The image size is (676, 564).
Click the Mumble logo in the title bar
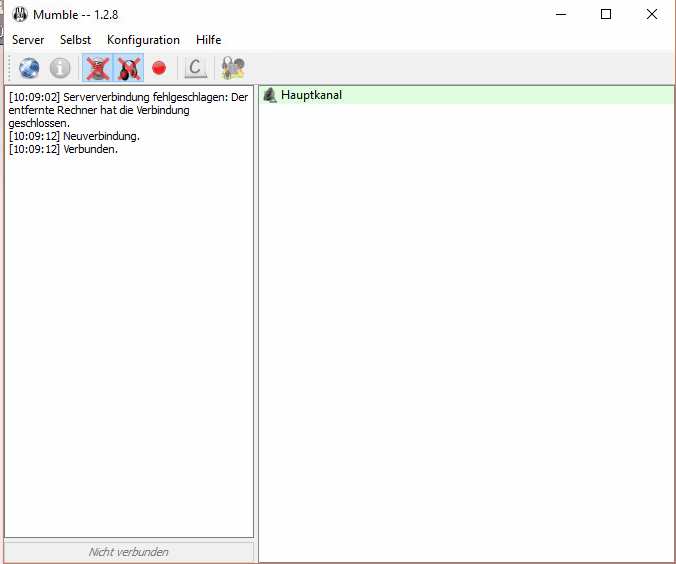click(18, 15)
